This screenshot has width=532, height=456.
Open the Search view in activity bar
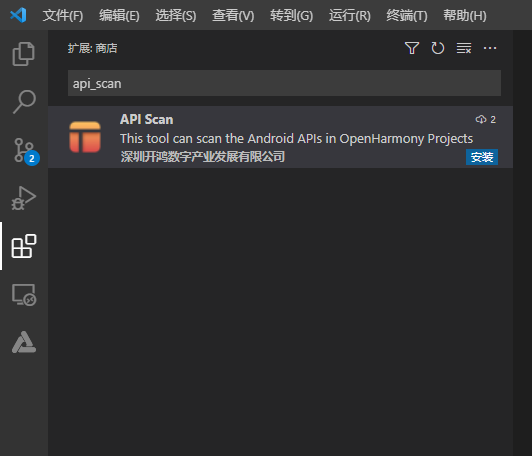[24, 101]
